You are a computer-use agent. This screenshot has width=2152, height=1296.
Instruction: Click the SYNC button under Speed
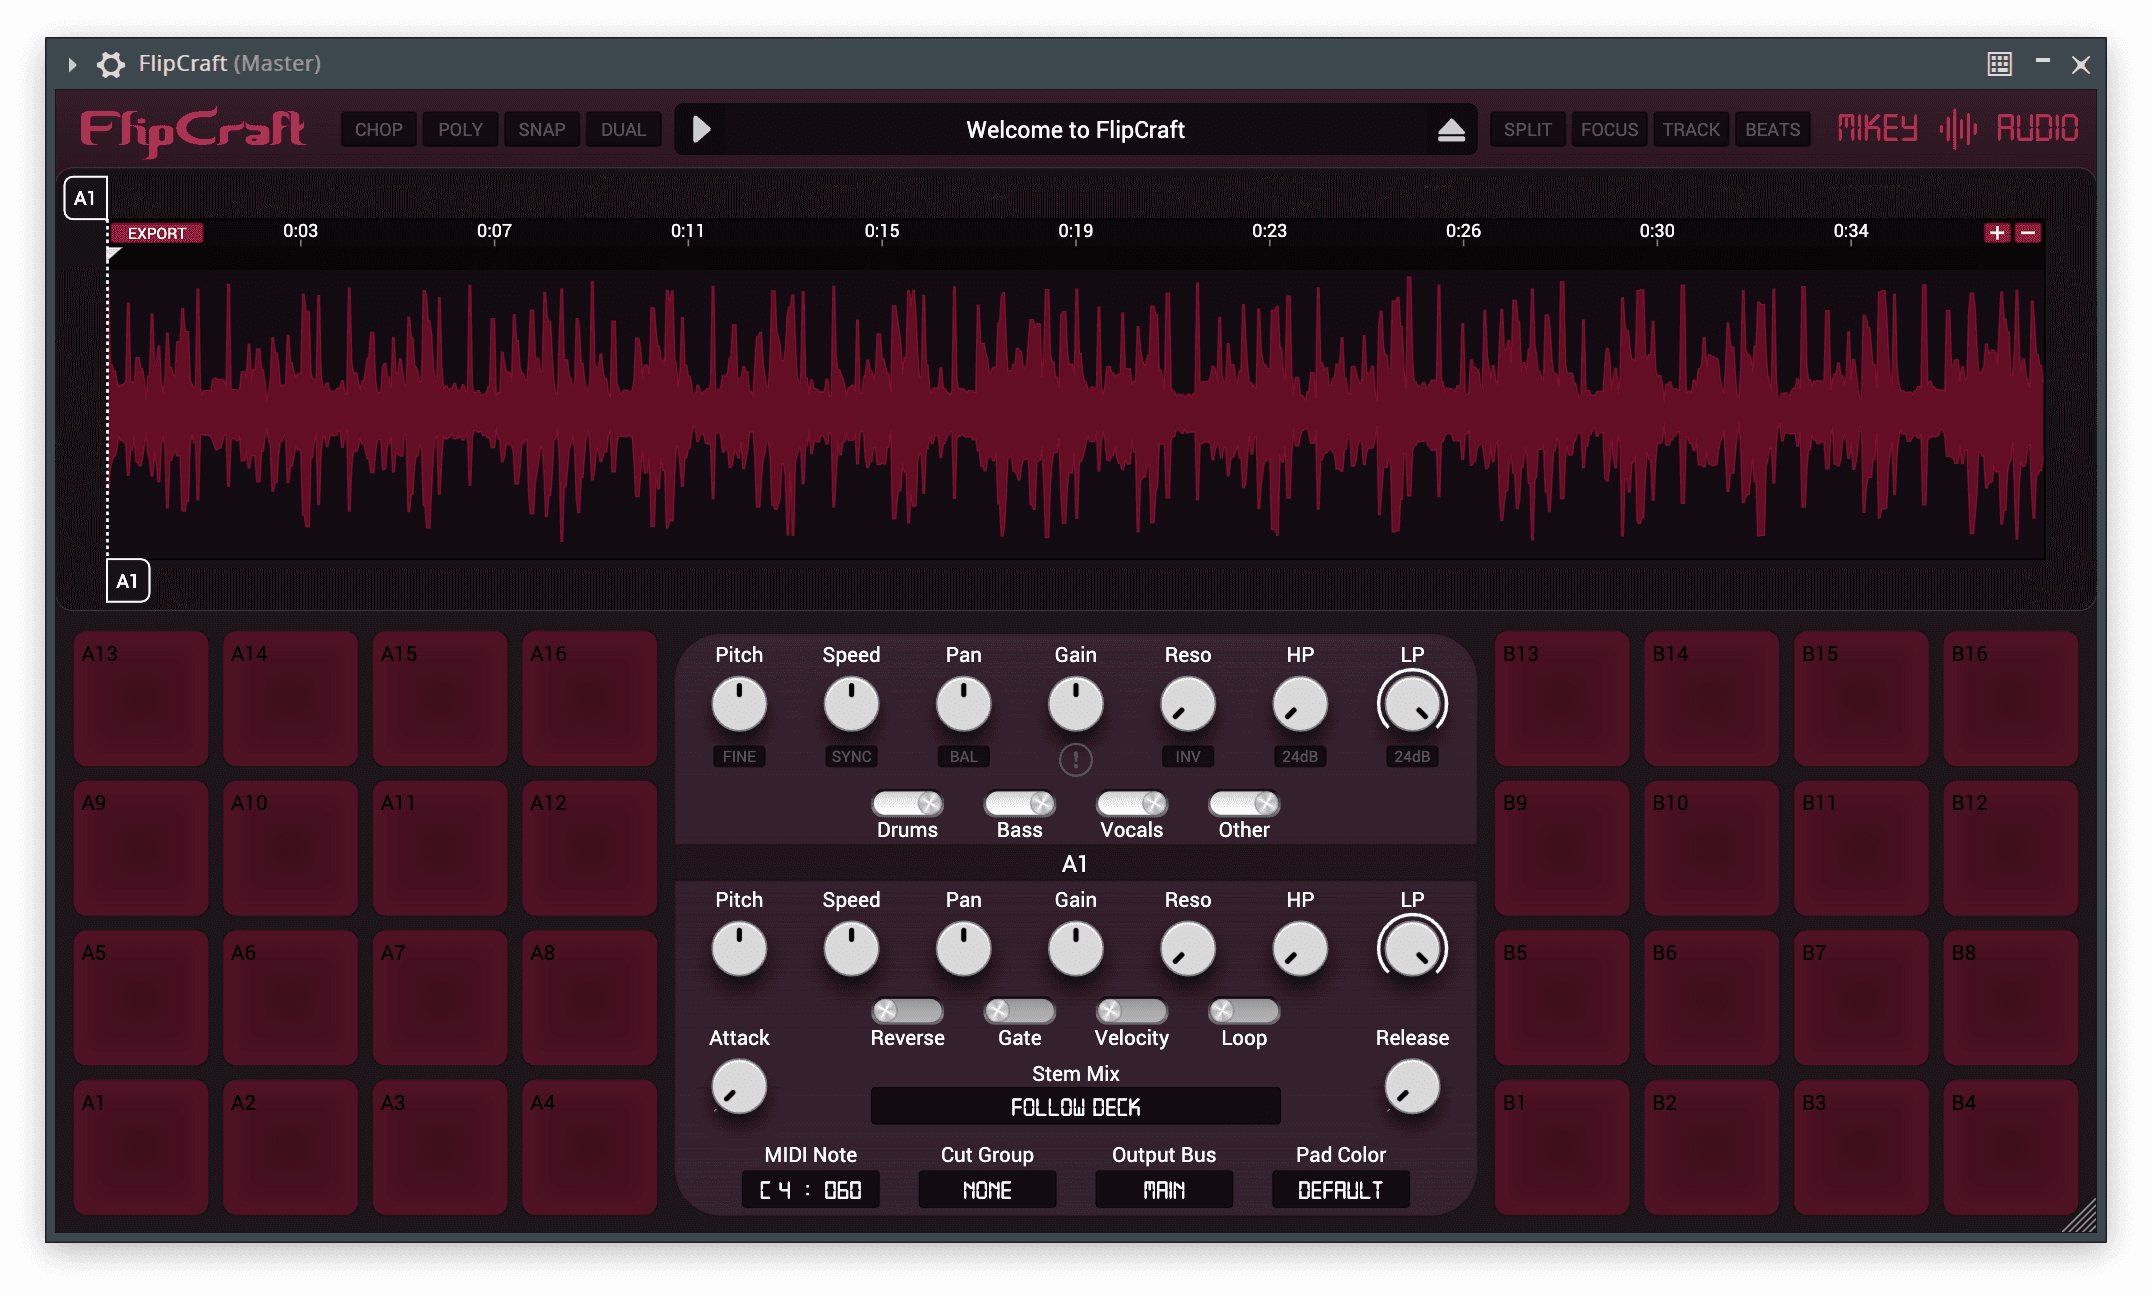pos(851,757)
